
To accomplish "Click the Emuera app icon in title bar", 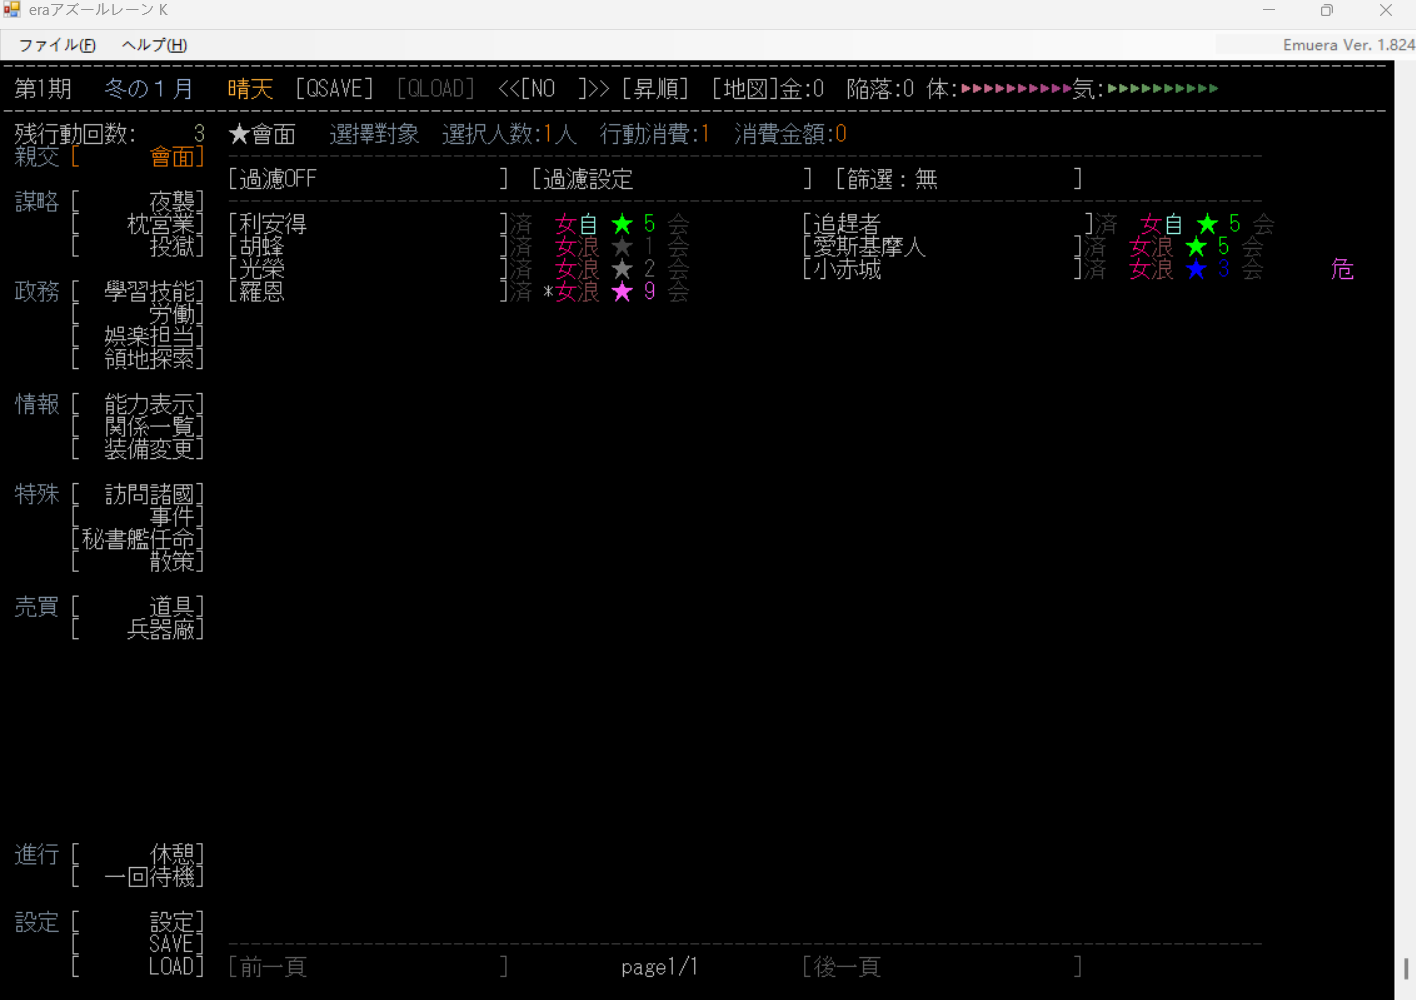I will coord(12,10).
